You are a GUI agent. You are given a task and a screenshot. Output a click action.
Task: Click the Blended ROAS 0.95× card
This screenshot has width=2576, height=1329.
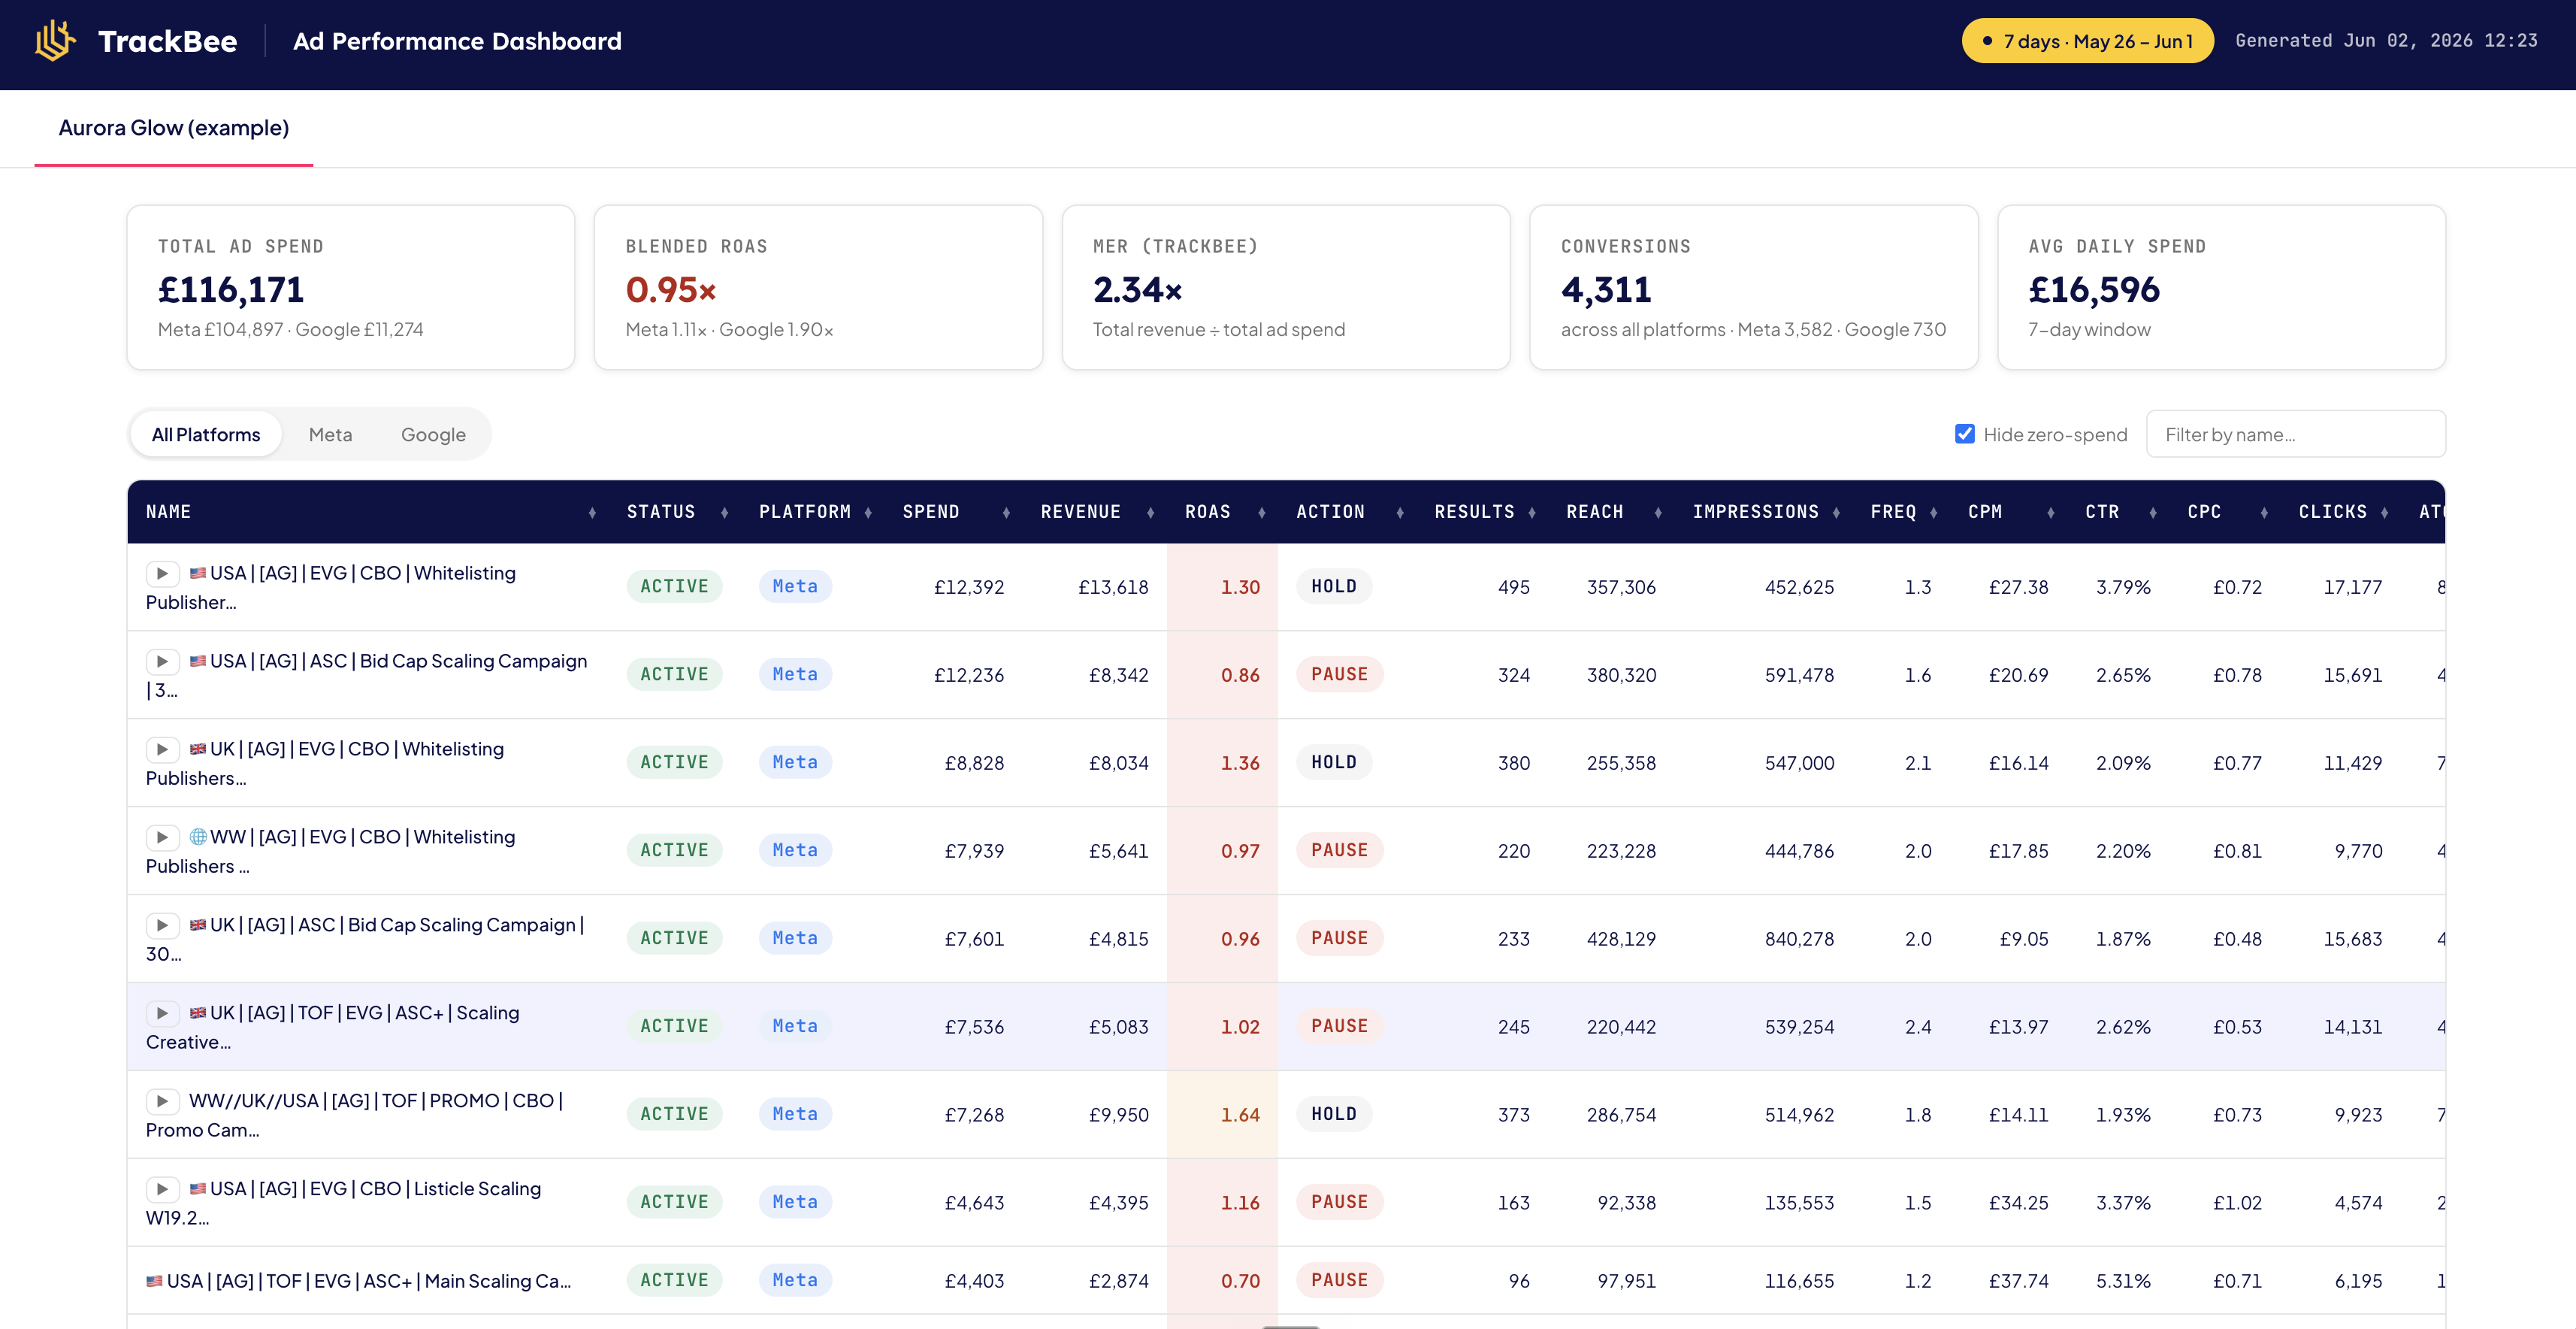(x=818, y=288)
